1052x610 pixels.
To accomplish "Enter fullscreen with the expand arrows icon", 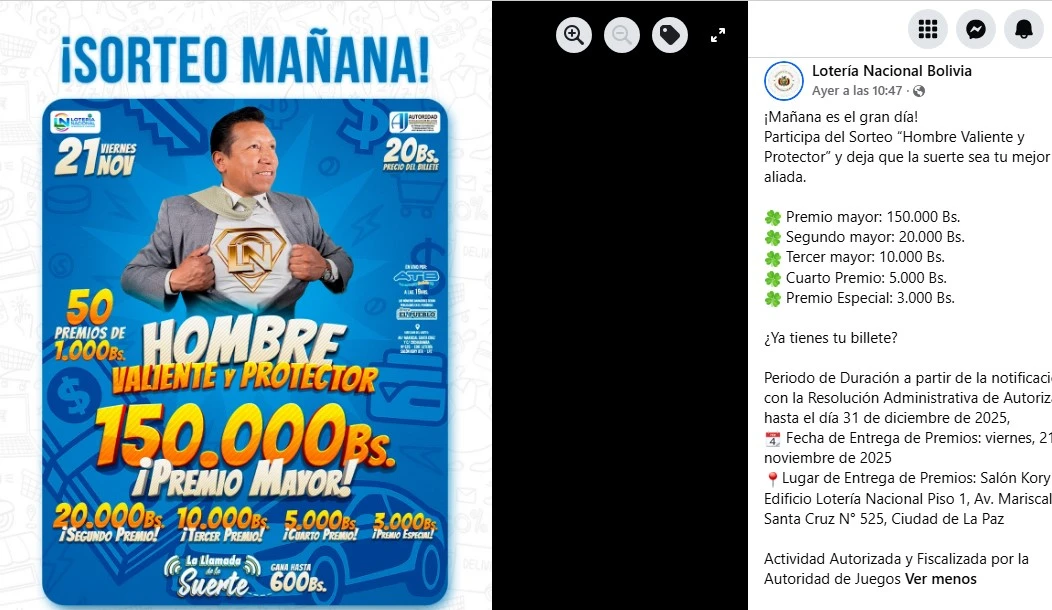I will pos(718,35).
